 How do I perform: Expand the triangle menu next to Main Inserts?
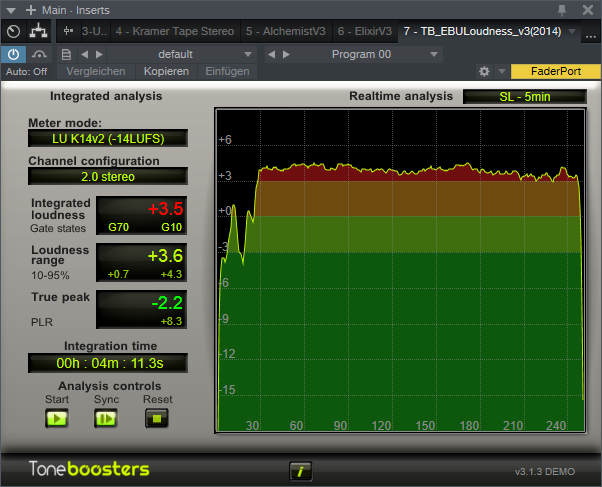(11, 10)
